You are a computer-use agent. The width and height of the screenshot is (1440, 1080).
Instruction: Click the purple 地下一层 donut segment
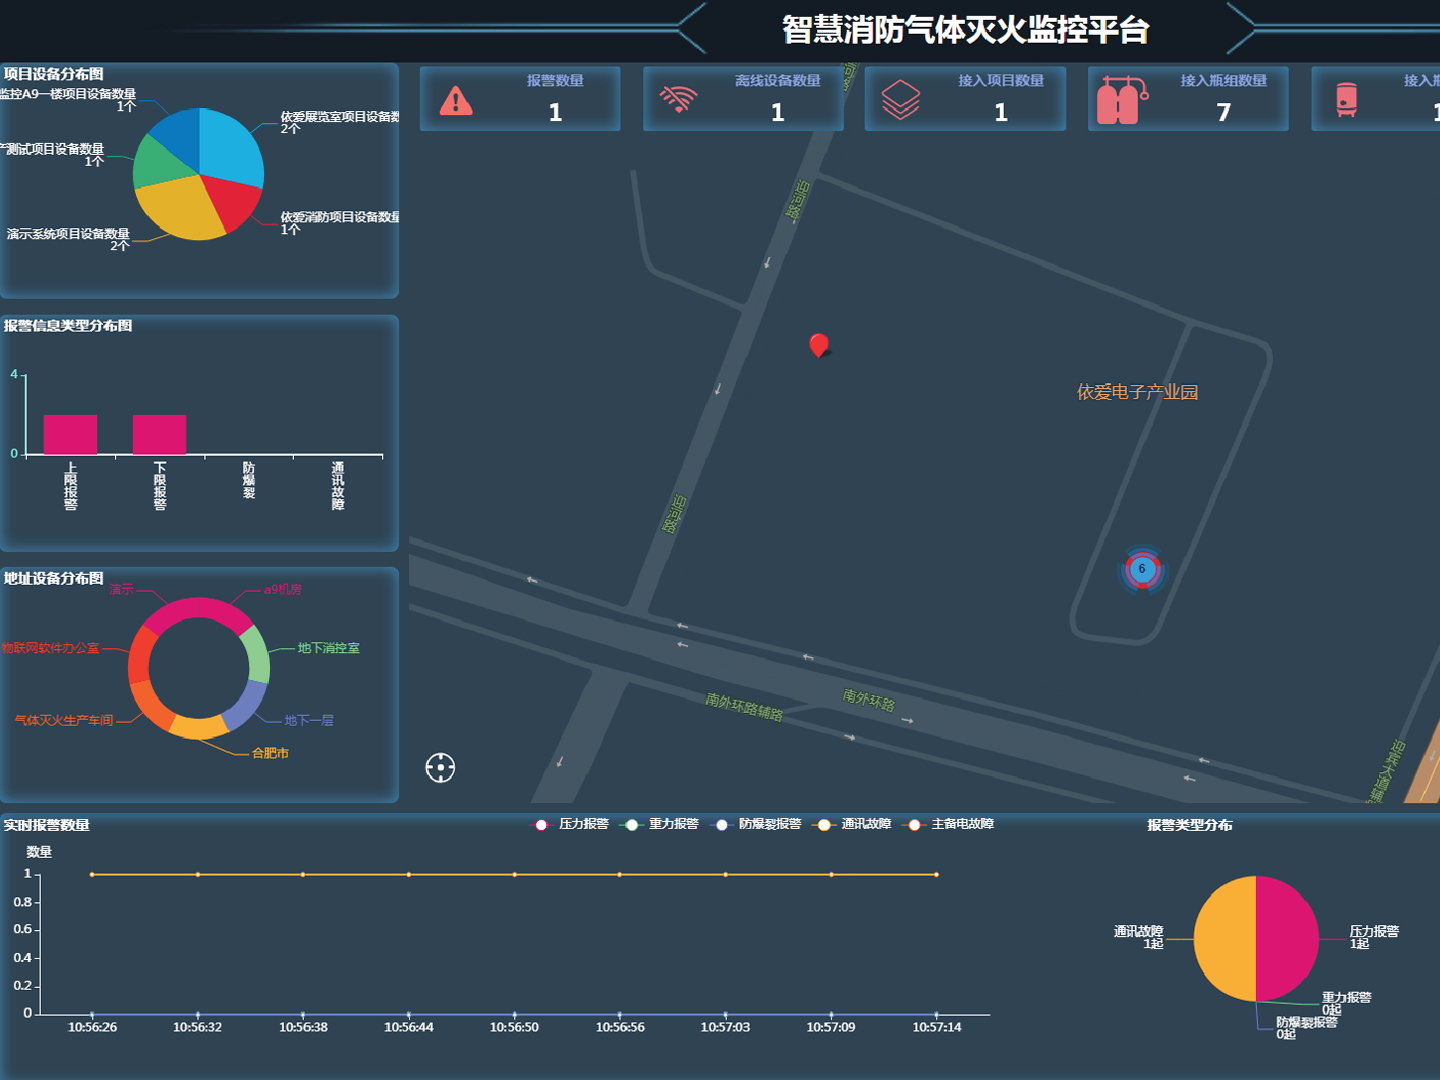pos(246,705)
